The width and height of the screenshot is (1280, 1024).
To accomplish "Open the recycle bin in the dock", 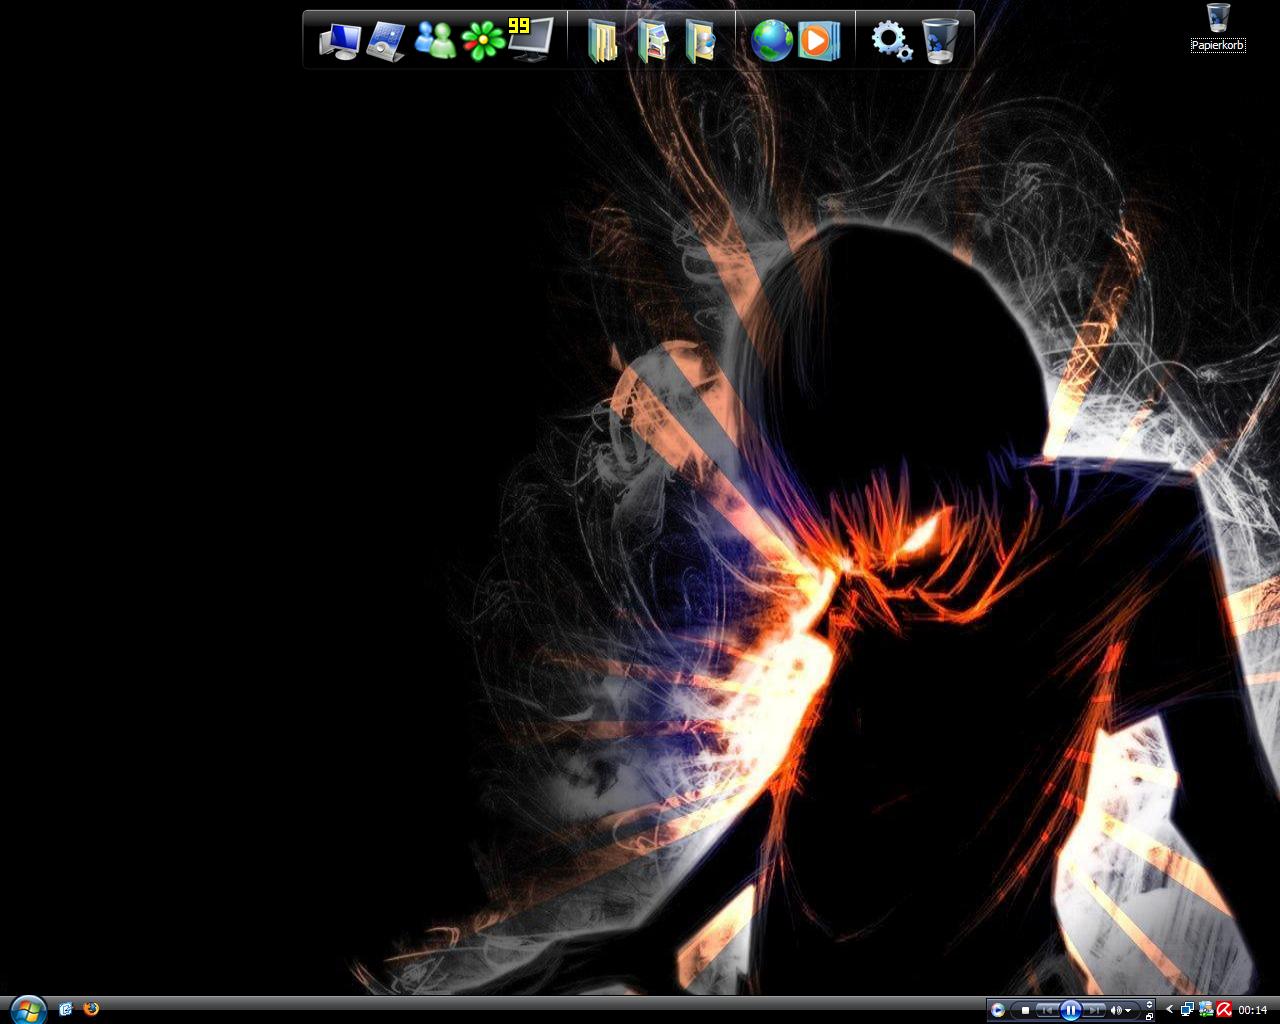I will pyautogui.click(x=940, y=41).
